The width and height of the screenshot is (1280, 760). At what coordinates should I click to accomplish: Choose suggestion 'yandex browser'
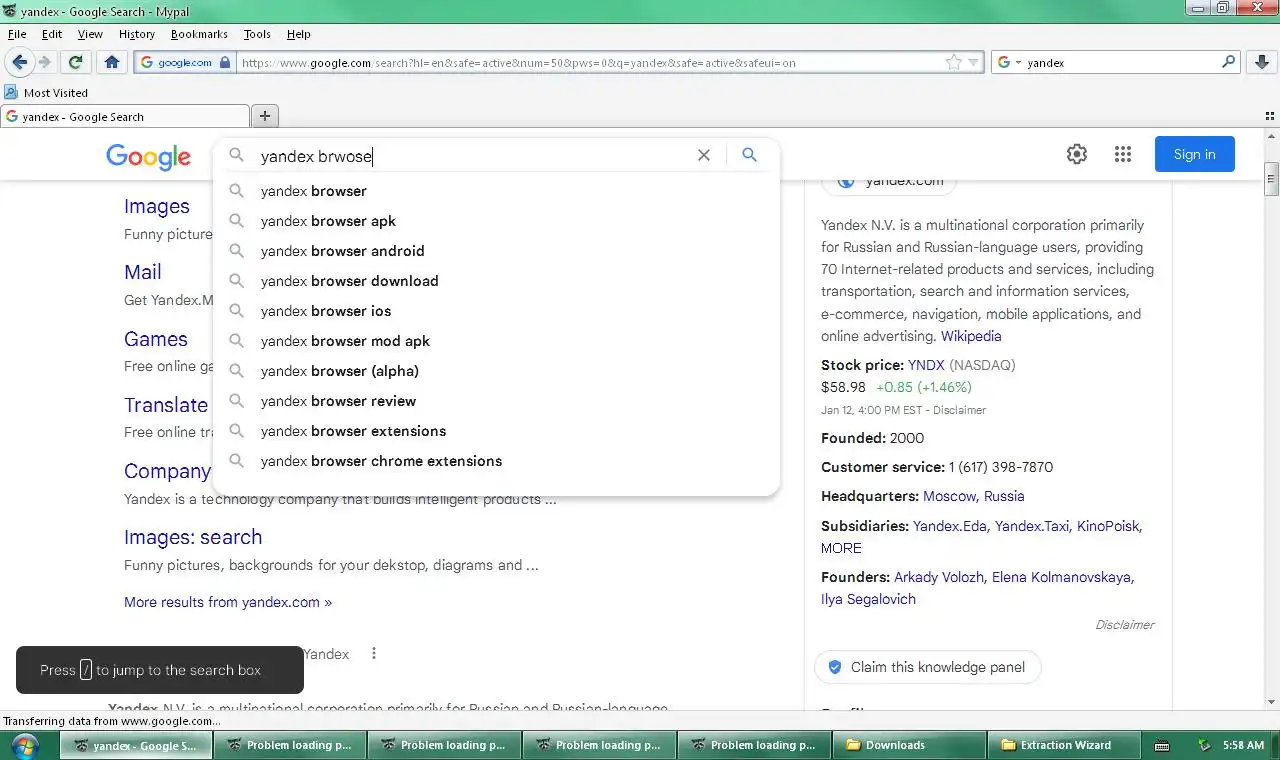pyautogui.click(x=496, y=191)
